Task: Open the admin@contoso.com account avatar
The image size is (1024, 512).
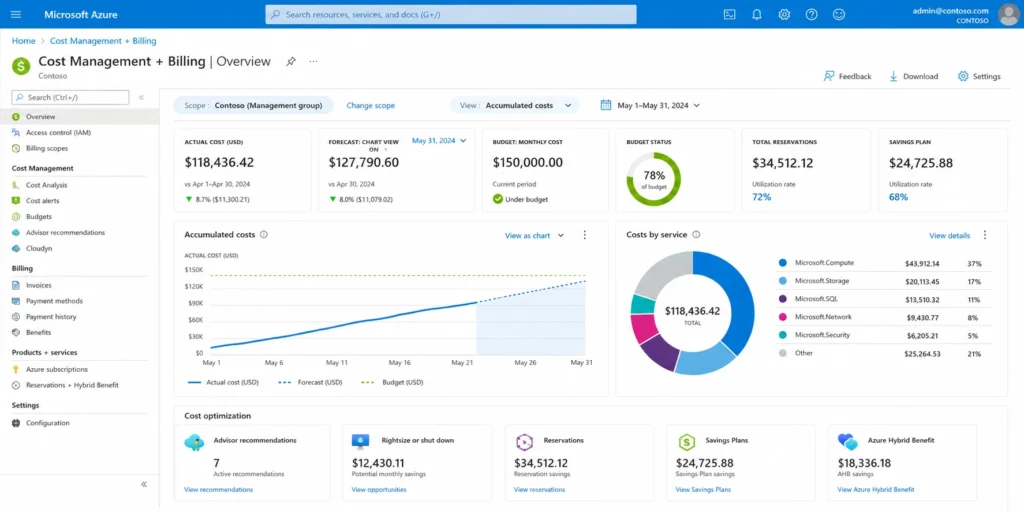Action: coord(1008,14)
